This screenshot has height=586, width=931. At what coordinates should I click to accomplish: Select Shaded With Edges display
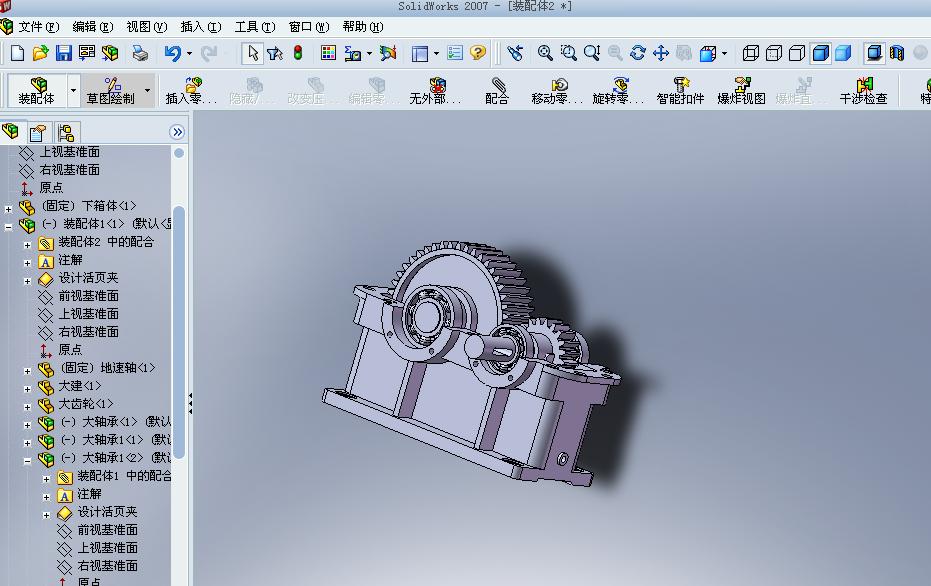(820, 53)
